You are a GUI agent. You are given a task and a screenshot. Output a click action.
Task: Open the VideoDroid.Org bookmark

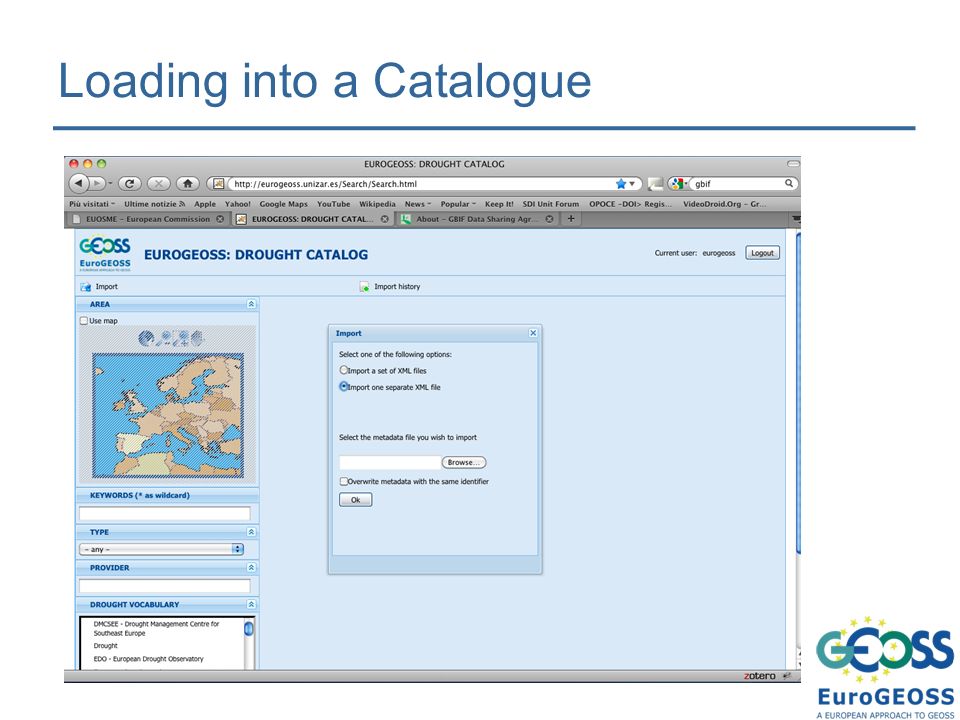pyautogui.click(x=724, y=204)
